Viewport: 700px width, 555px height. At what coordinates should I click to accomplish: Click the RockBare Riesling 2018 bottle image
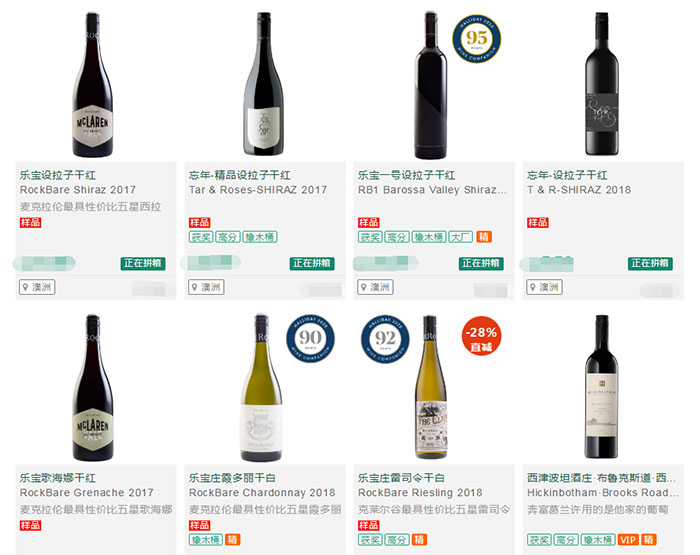(430, 387)
